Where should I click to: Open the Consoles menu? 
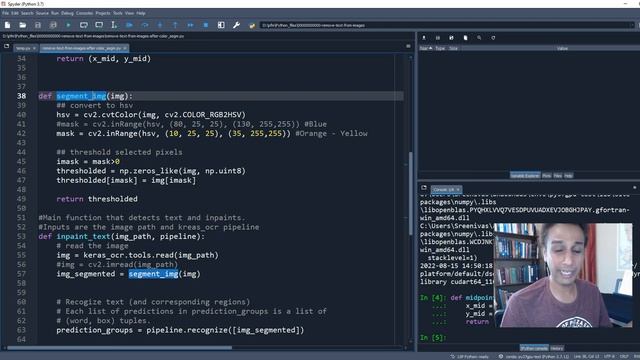pos(84,13)
